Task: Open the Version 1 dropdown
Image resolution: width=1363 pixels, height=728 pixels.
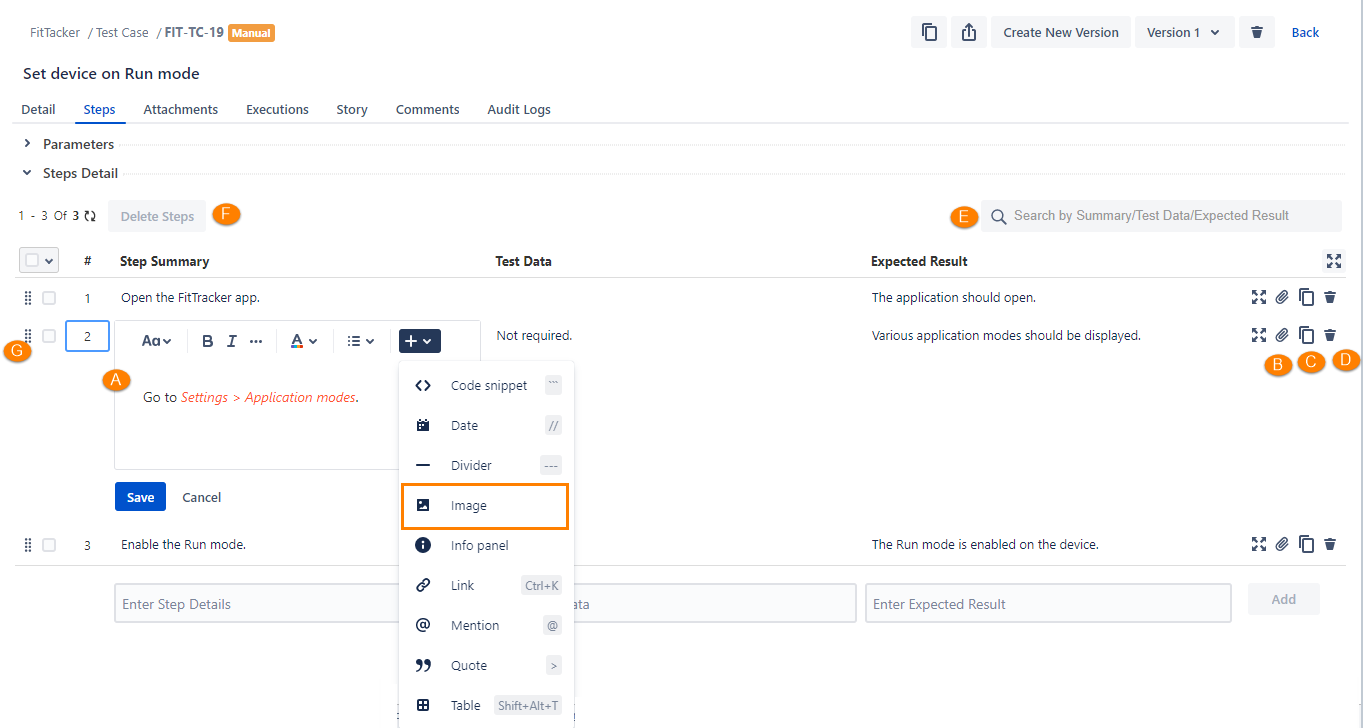Action: tap(1184, 32)
